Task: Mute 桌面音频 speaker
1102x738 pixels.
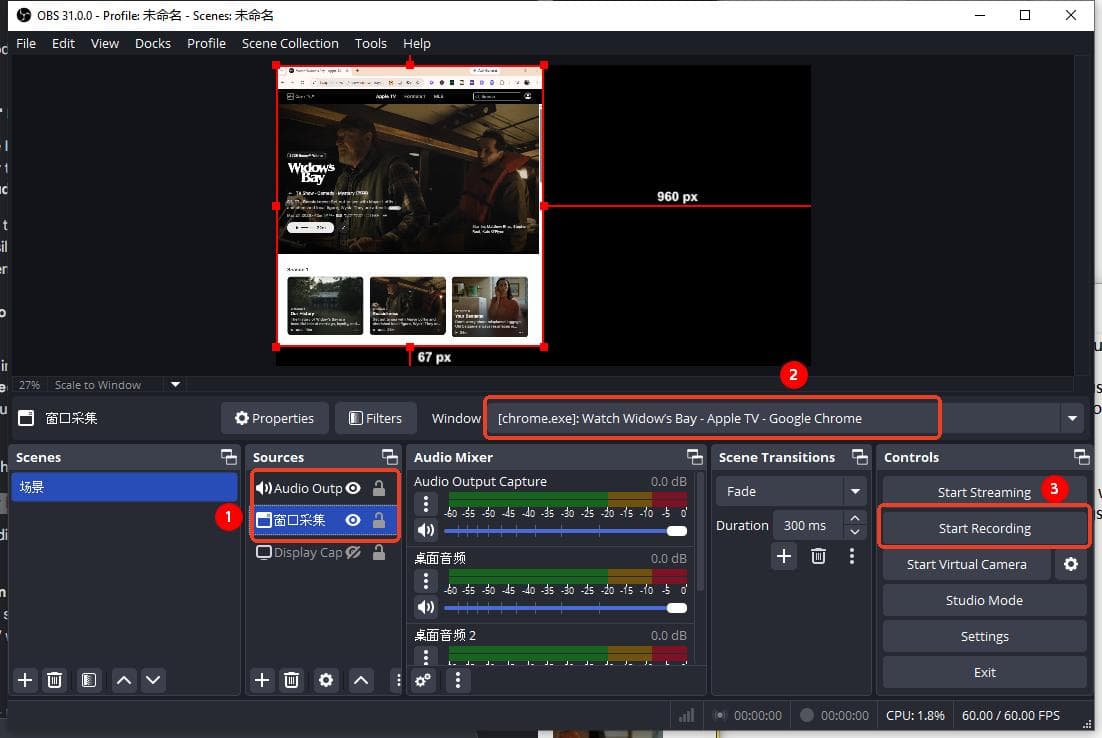Action: 426,607
